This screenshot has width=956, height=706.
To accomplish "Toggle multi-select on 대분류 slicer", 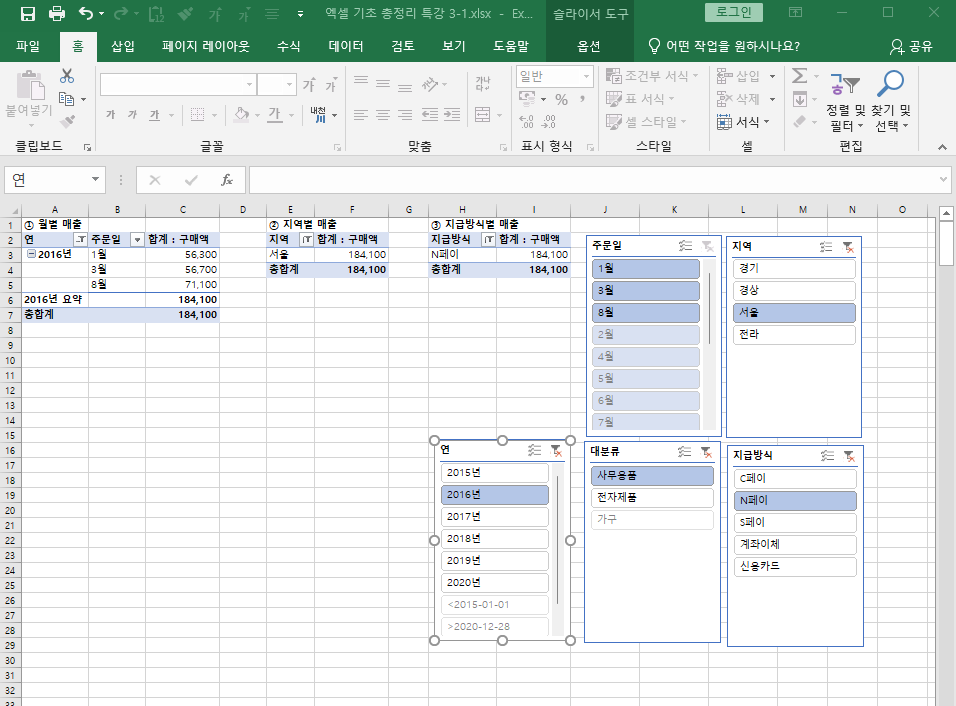I will tap(684, 452).
